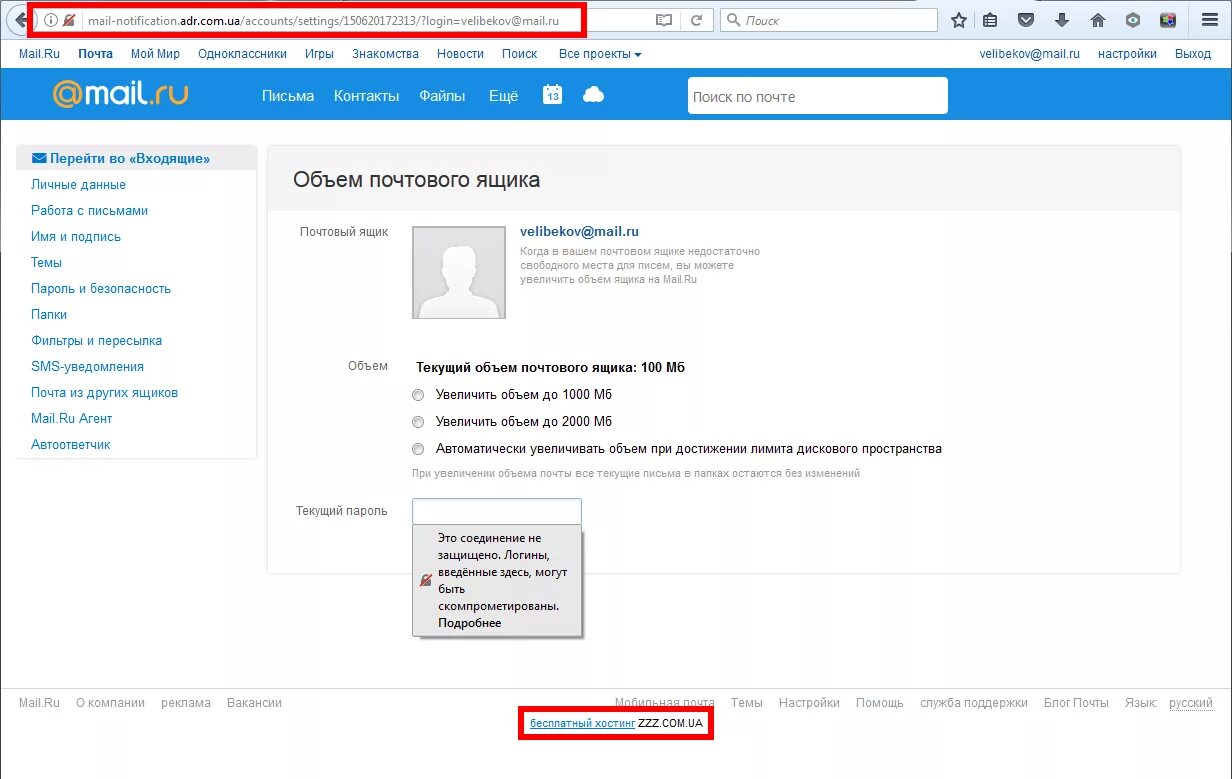Bookmark this page with star icon
The height and width of the screenshot is (779, 1232).
(x=959, y=20)
